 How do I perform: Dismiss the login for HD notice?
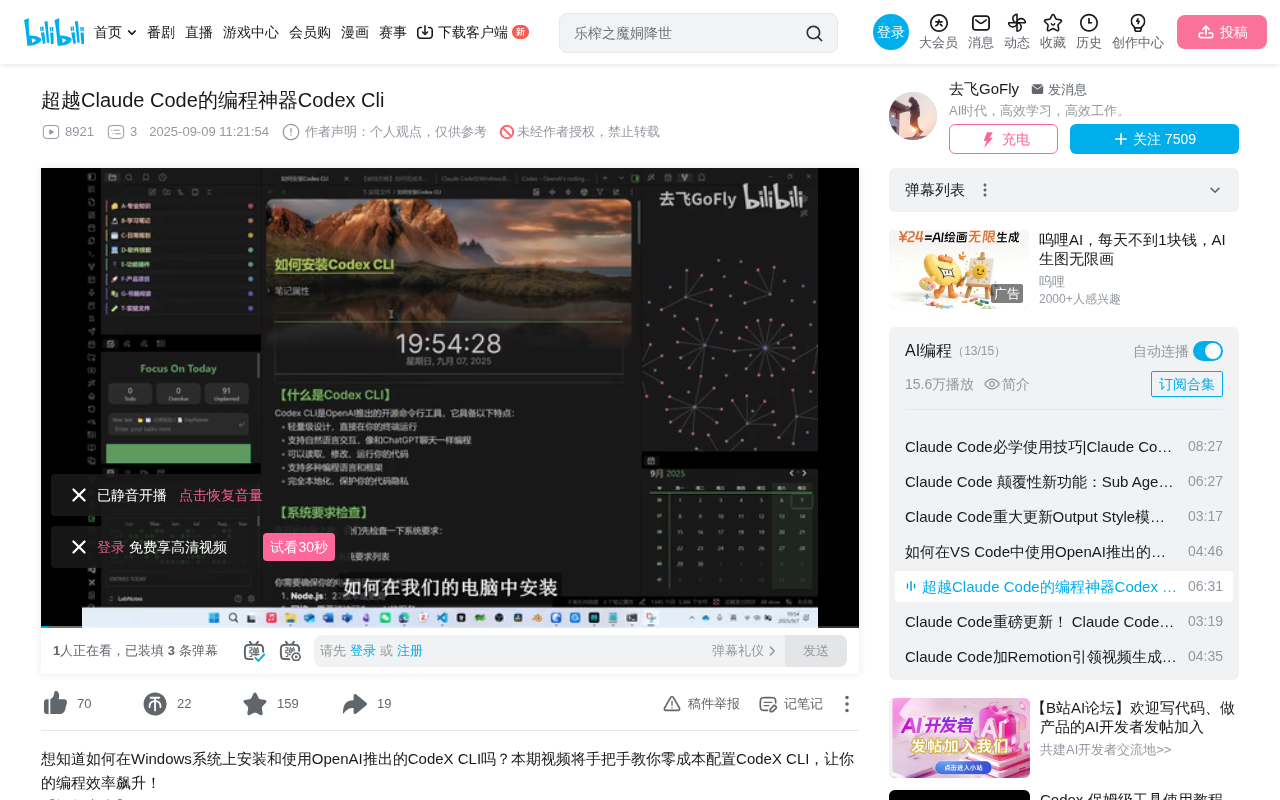point(79,547)
